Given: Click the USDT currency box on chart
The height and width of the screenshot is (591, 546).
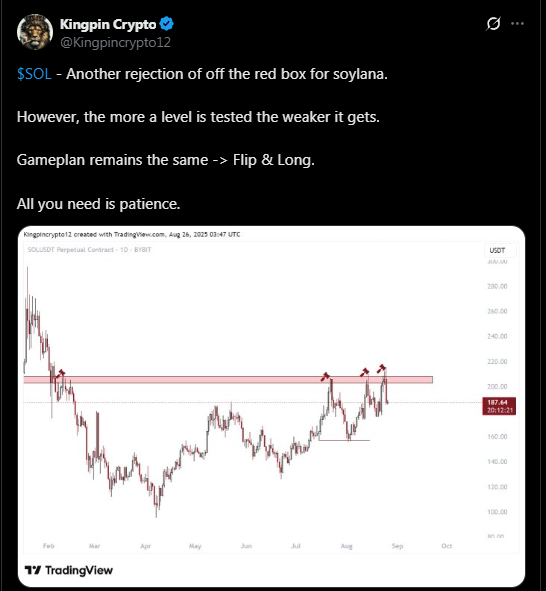Looking at the screenshot, I should pyautogui.click(x=497, y=250).
